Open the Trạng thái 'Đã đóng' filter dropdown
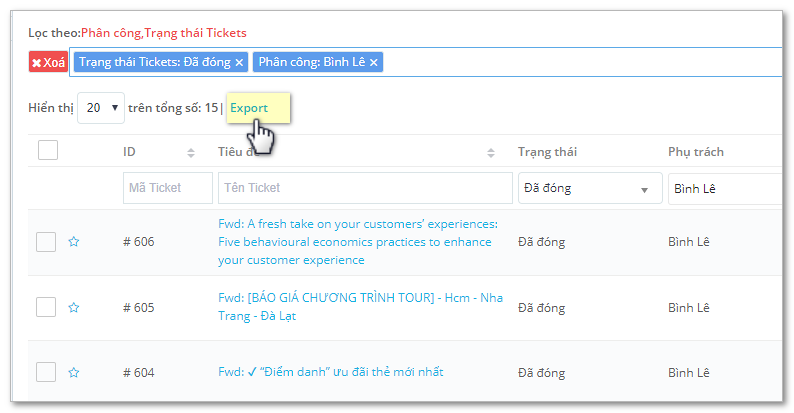This screenshot has height=413, width=794. (x=590, y=188)
